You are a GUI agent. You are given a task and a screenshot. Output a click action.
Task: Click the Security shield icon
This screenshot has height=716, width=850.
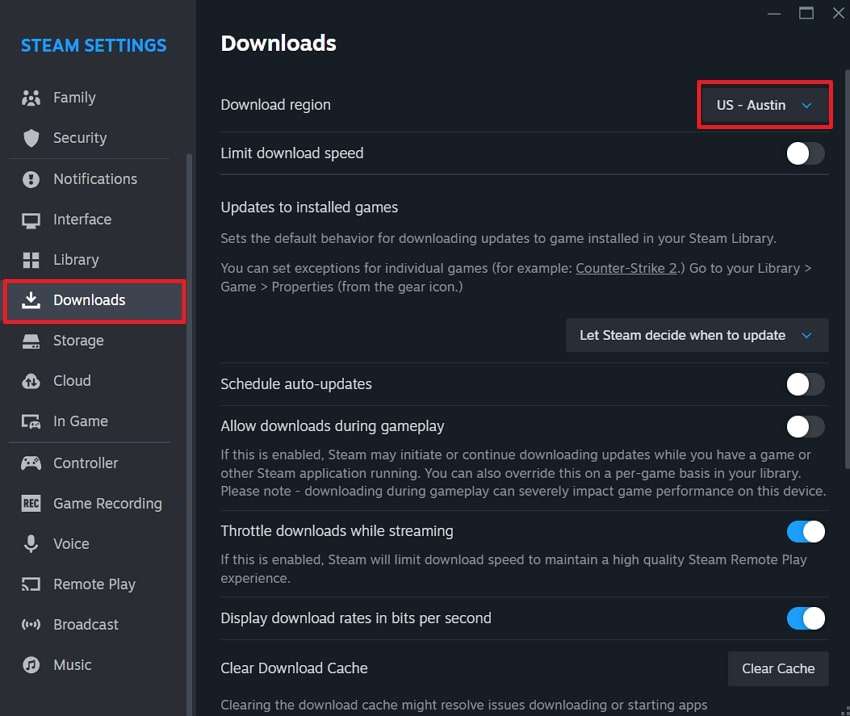tap(31, 138)
